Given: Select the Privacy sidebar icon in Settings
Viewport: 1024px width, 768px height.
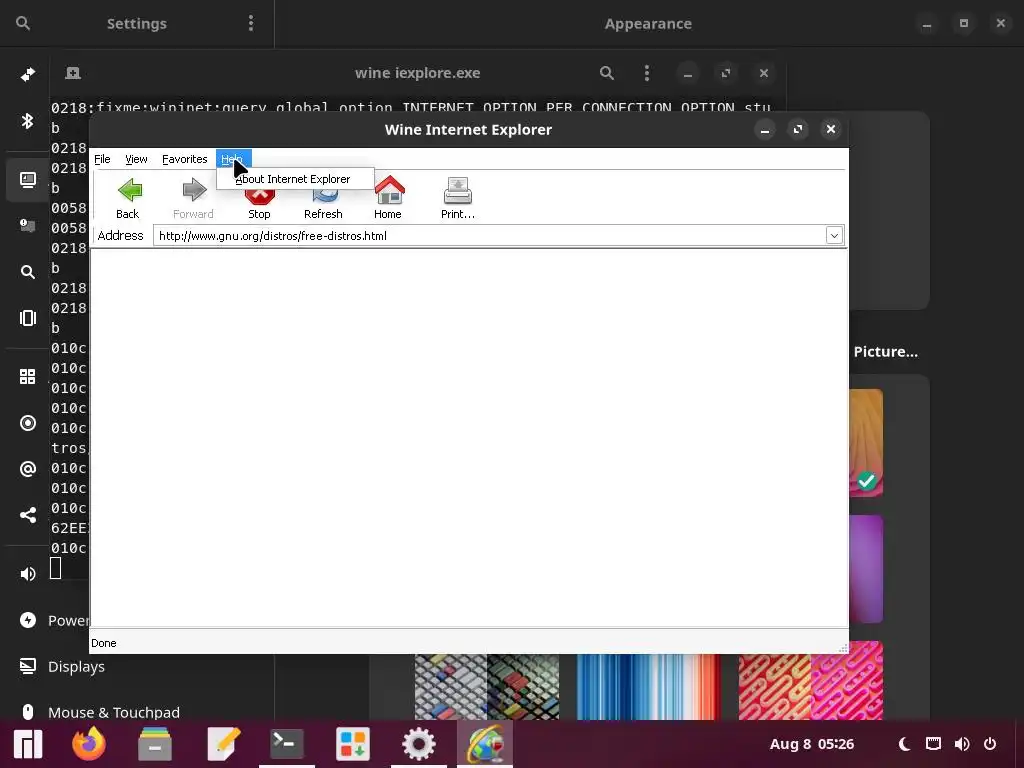Looking at the screenshot, I should [27, 423].
